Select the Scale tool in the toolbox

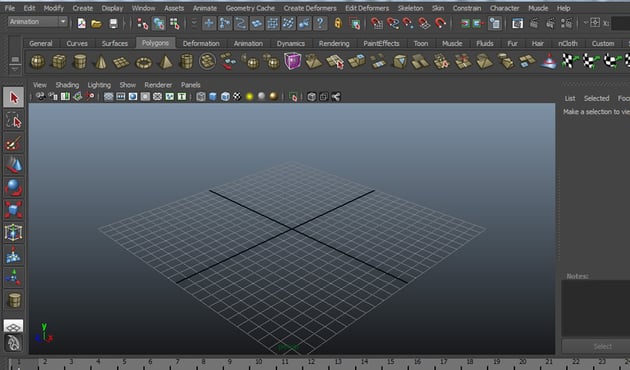pos(14,210)
